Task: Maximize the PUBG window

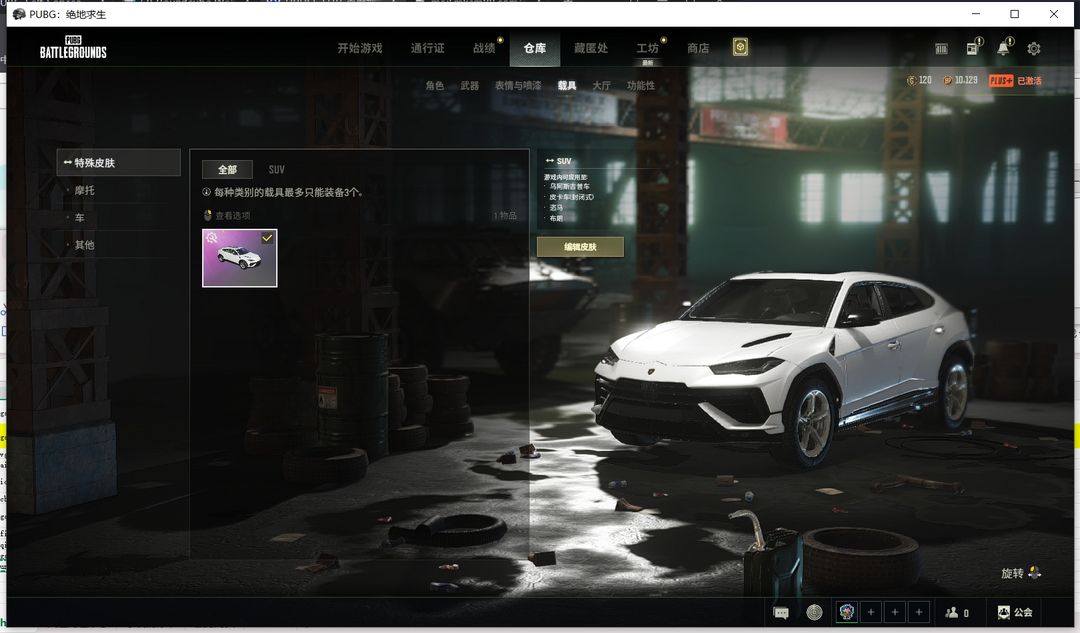Action: (1015, 14)
